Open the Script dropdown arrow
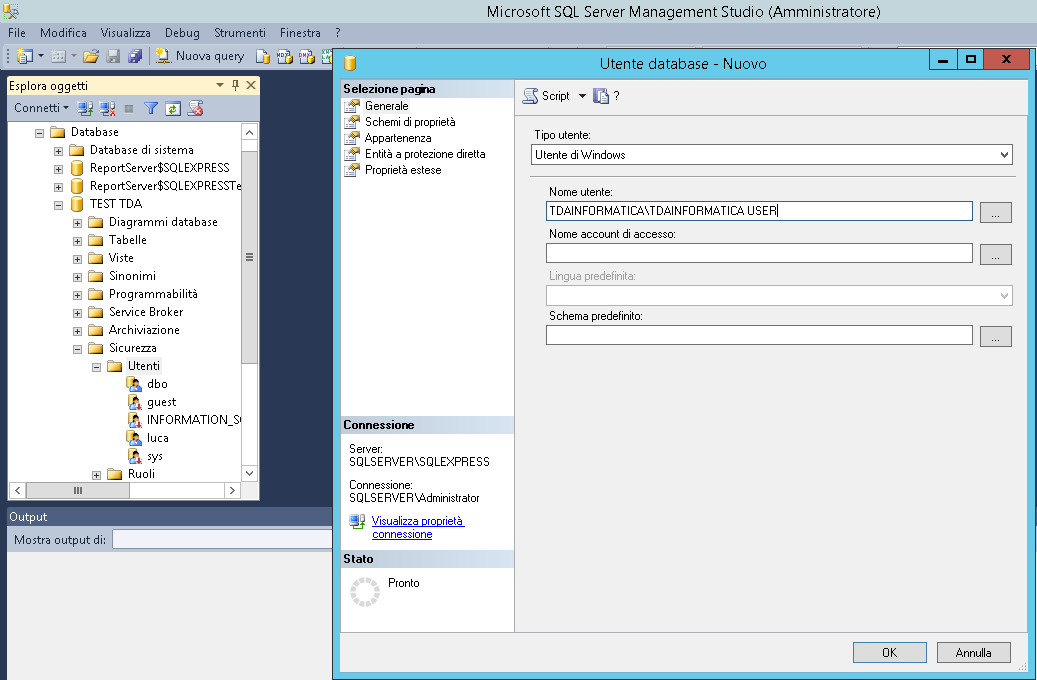This screenshot has width=1037, height=680. 582,96
